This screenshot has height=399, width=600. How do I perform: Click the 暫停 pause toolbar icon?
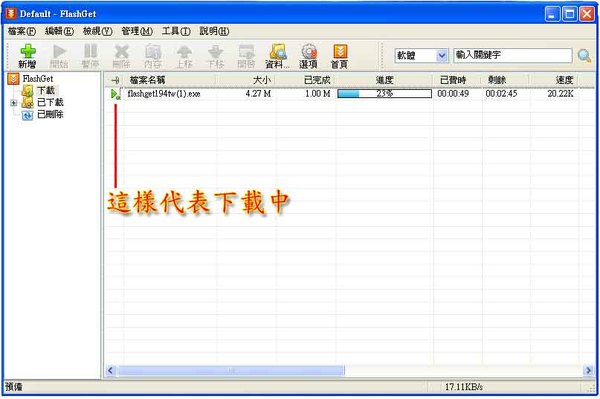[x=91, y=56]
